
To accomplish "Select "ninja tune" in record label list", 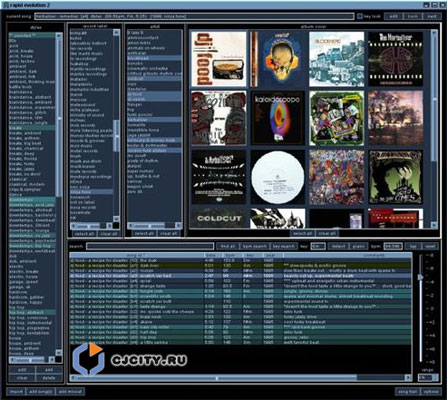I will 91,192.
